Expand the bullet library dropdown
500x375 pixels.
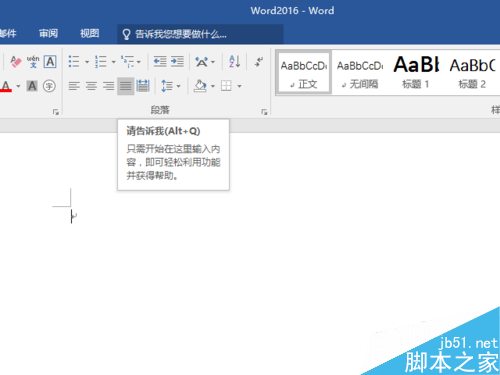[x=87, y=62]
